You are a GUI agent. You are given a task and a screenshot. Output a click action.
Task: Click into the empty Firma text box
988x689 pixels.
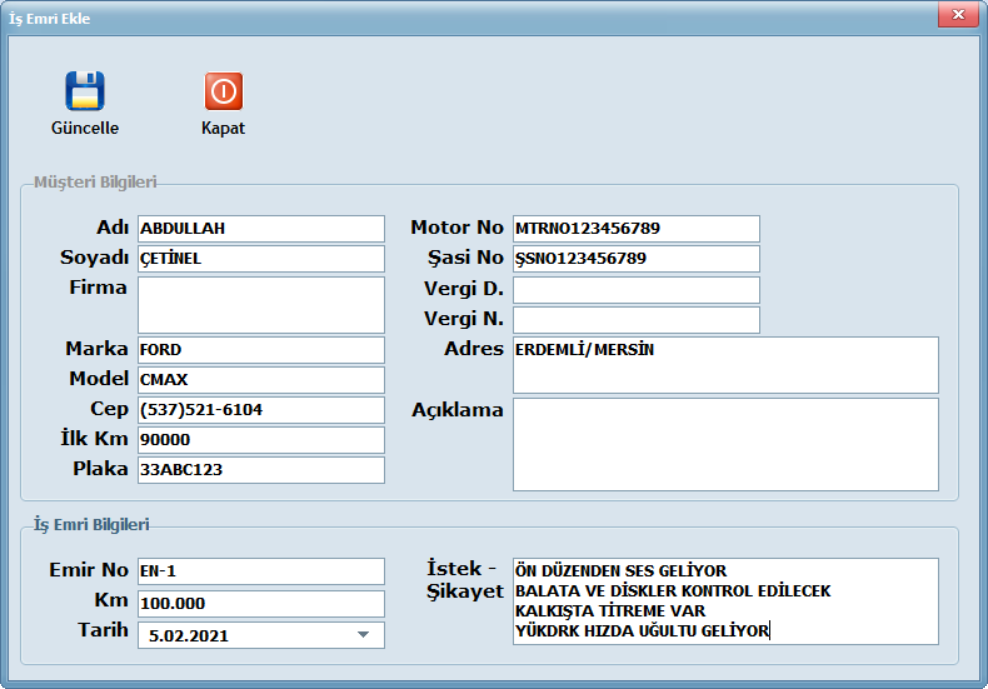[261, 304]
